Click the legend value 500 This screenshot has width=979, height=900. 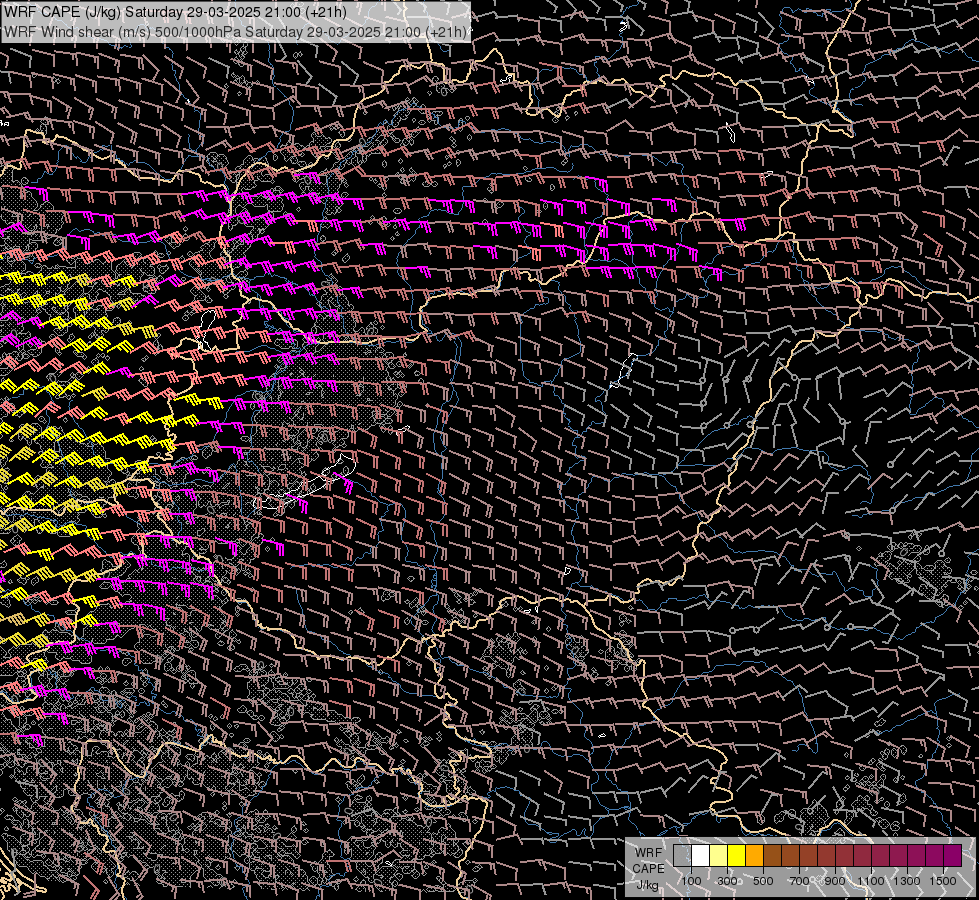point(763,881)
